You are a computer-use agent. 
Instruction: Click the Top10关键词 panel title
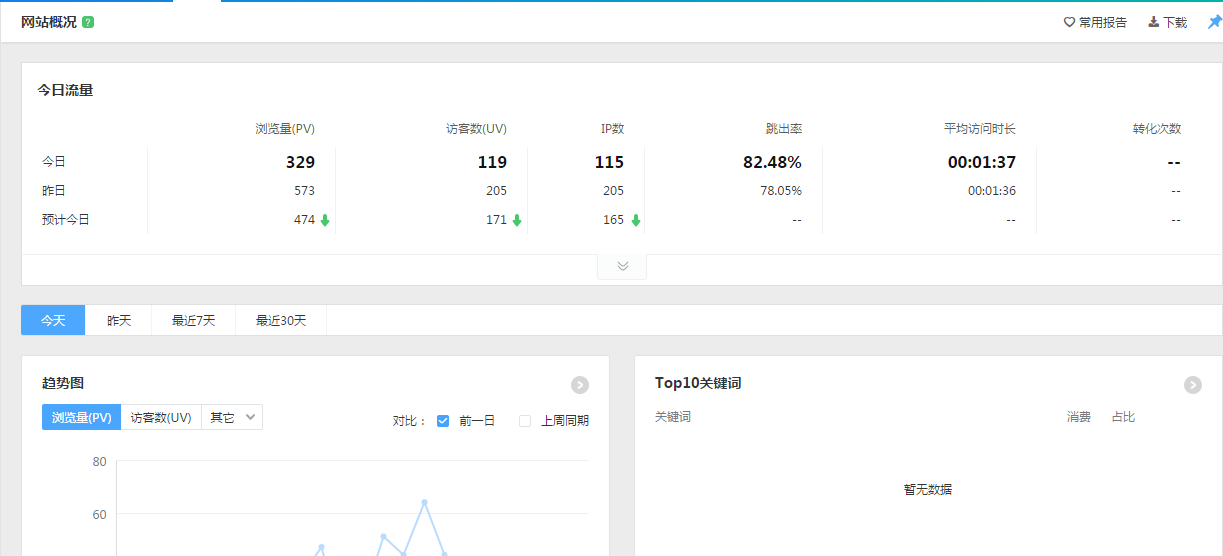(x=698, y=383)
